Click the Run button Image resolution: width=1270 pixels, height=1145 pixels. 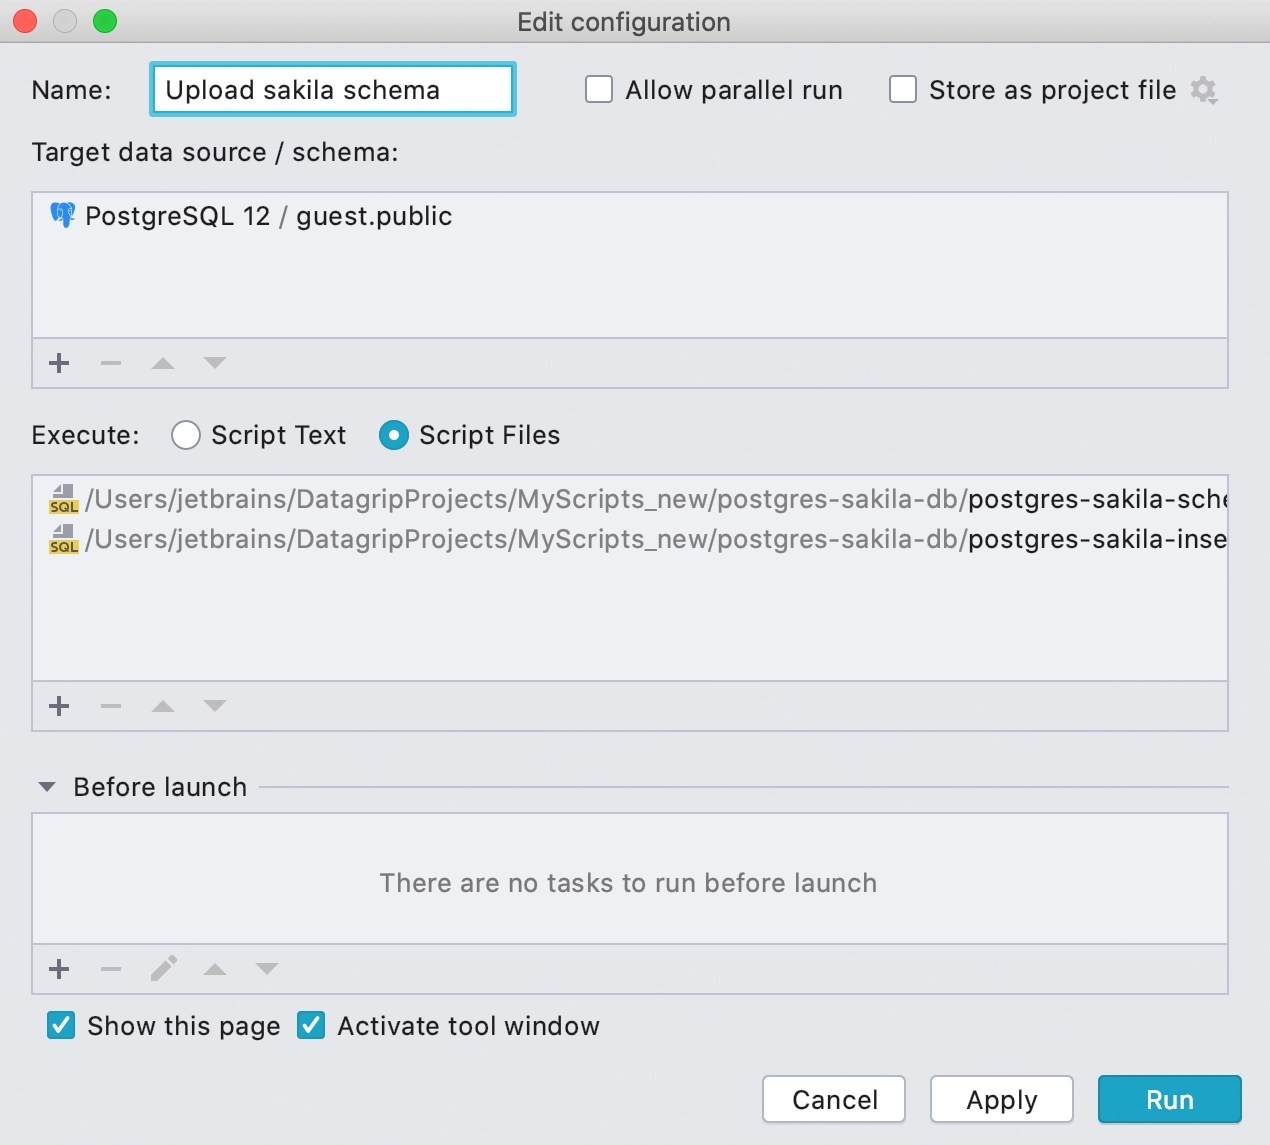1170,1100
